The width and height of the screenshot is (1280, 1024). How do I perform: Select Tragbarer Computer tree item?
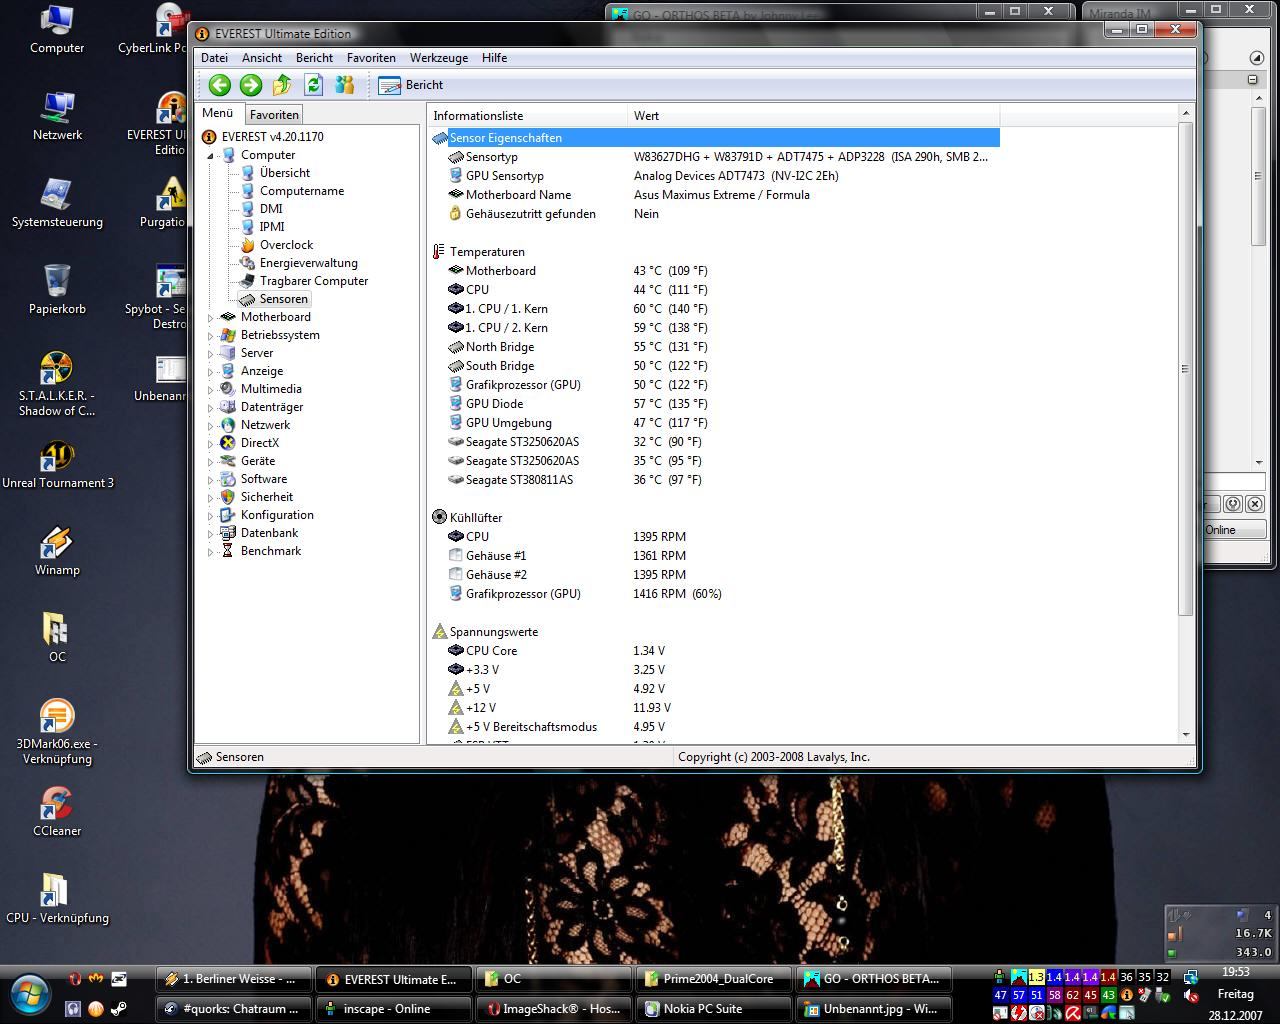(x=313, y=281)
